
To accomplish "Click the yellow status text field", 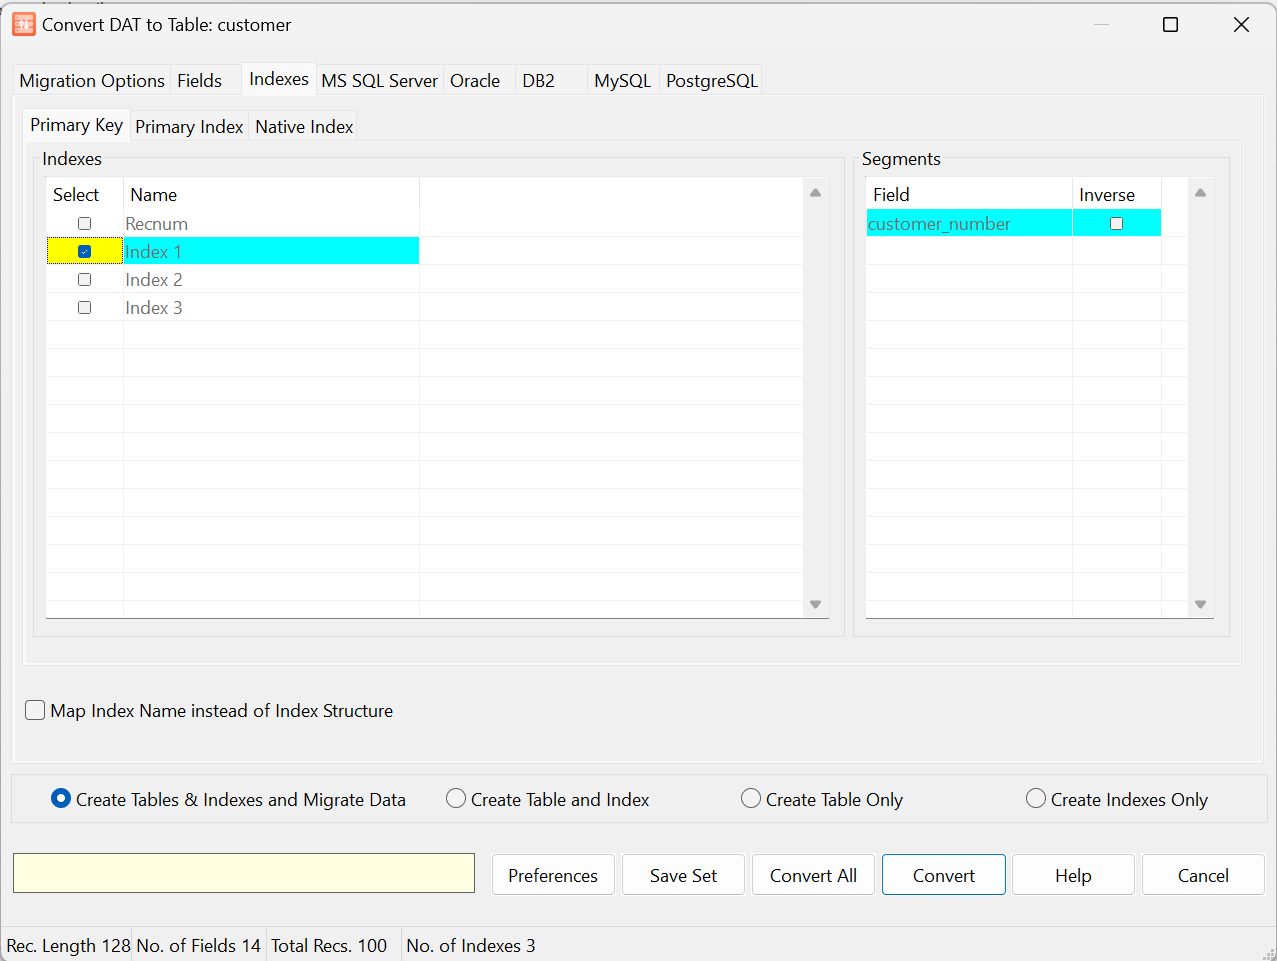I will pyautogui.click(x=244, y=873).
